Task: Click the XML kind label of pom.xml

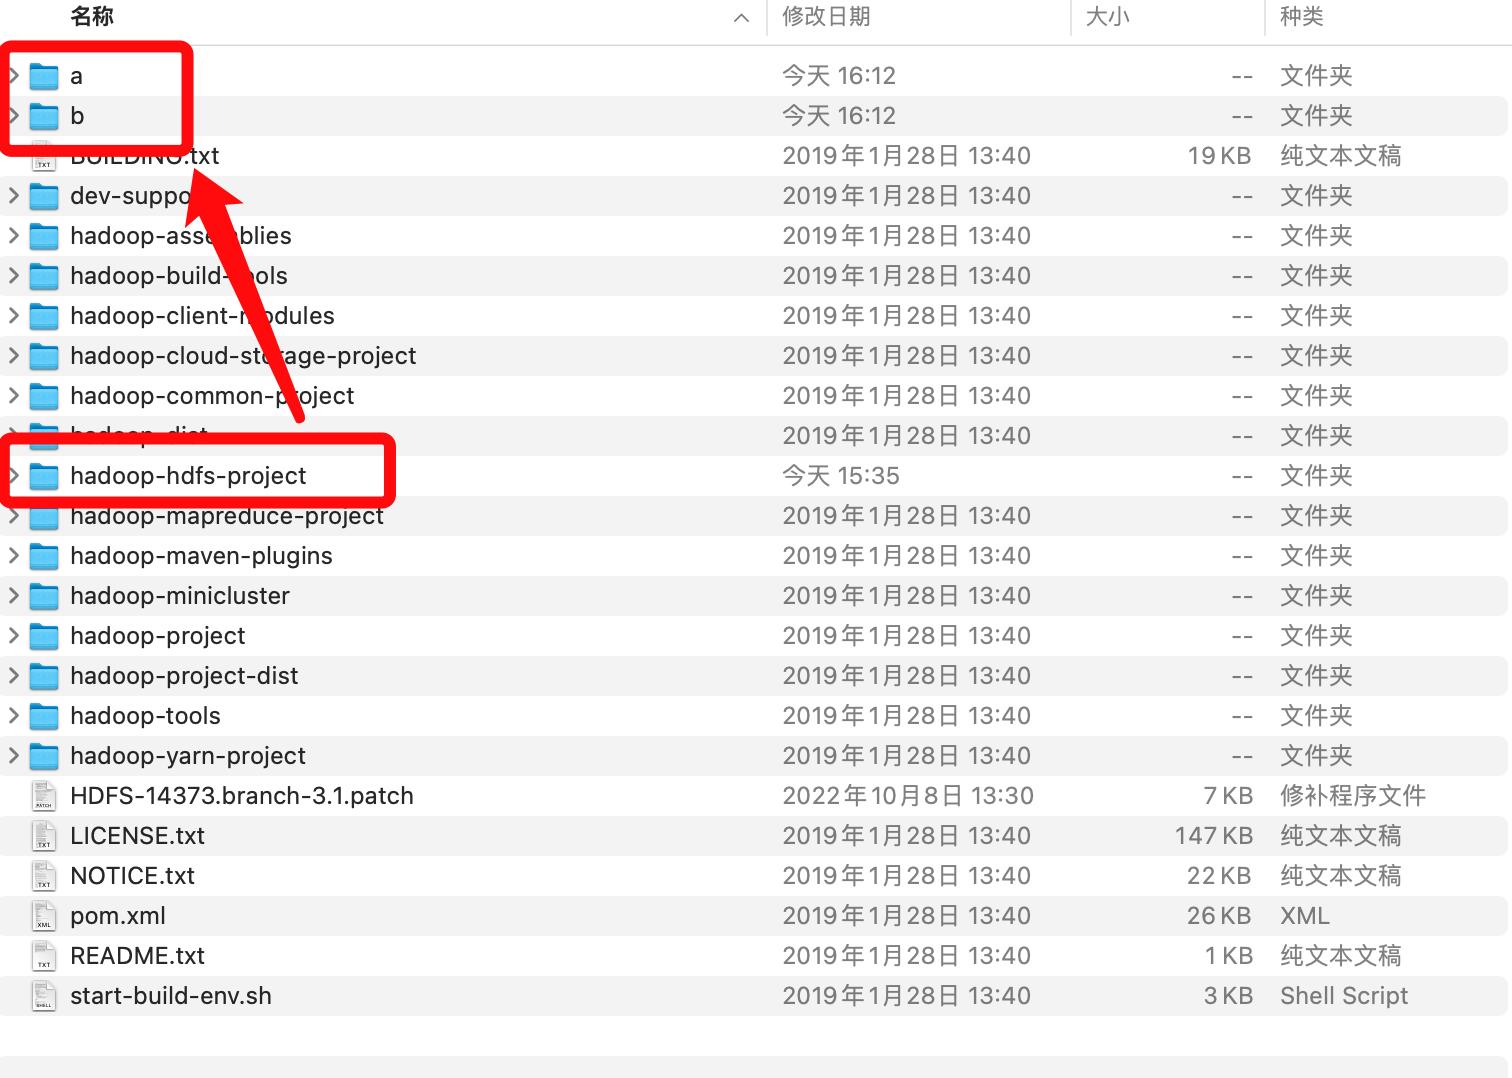Action: tap(1305, 916)
